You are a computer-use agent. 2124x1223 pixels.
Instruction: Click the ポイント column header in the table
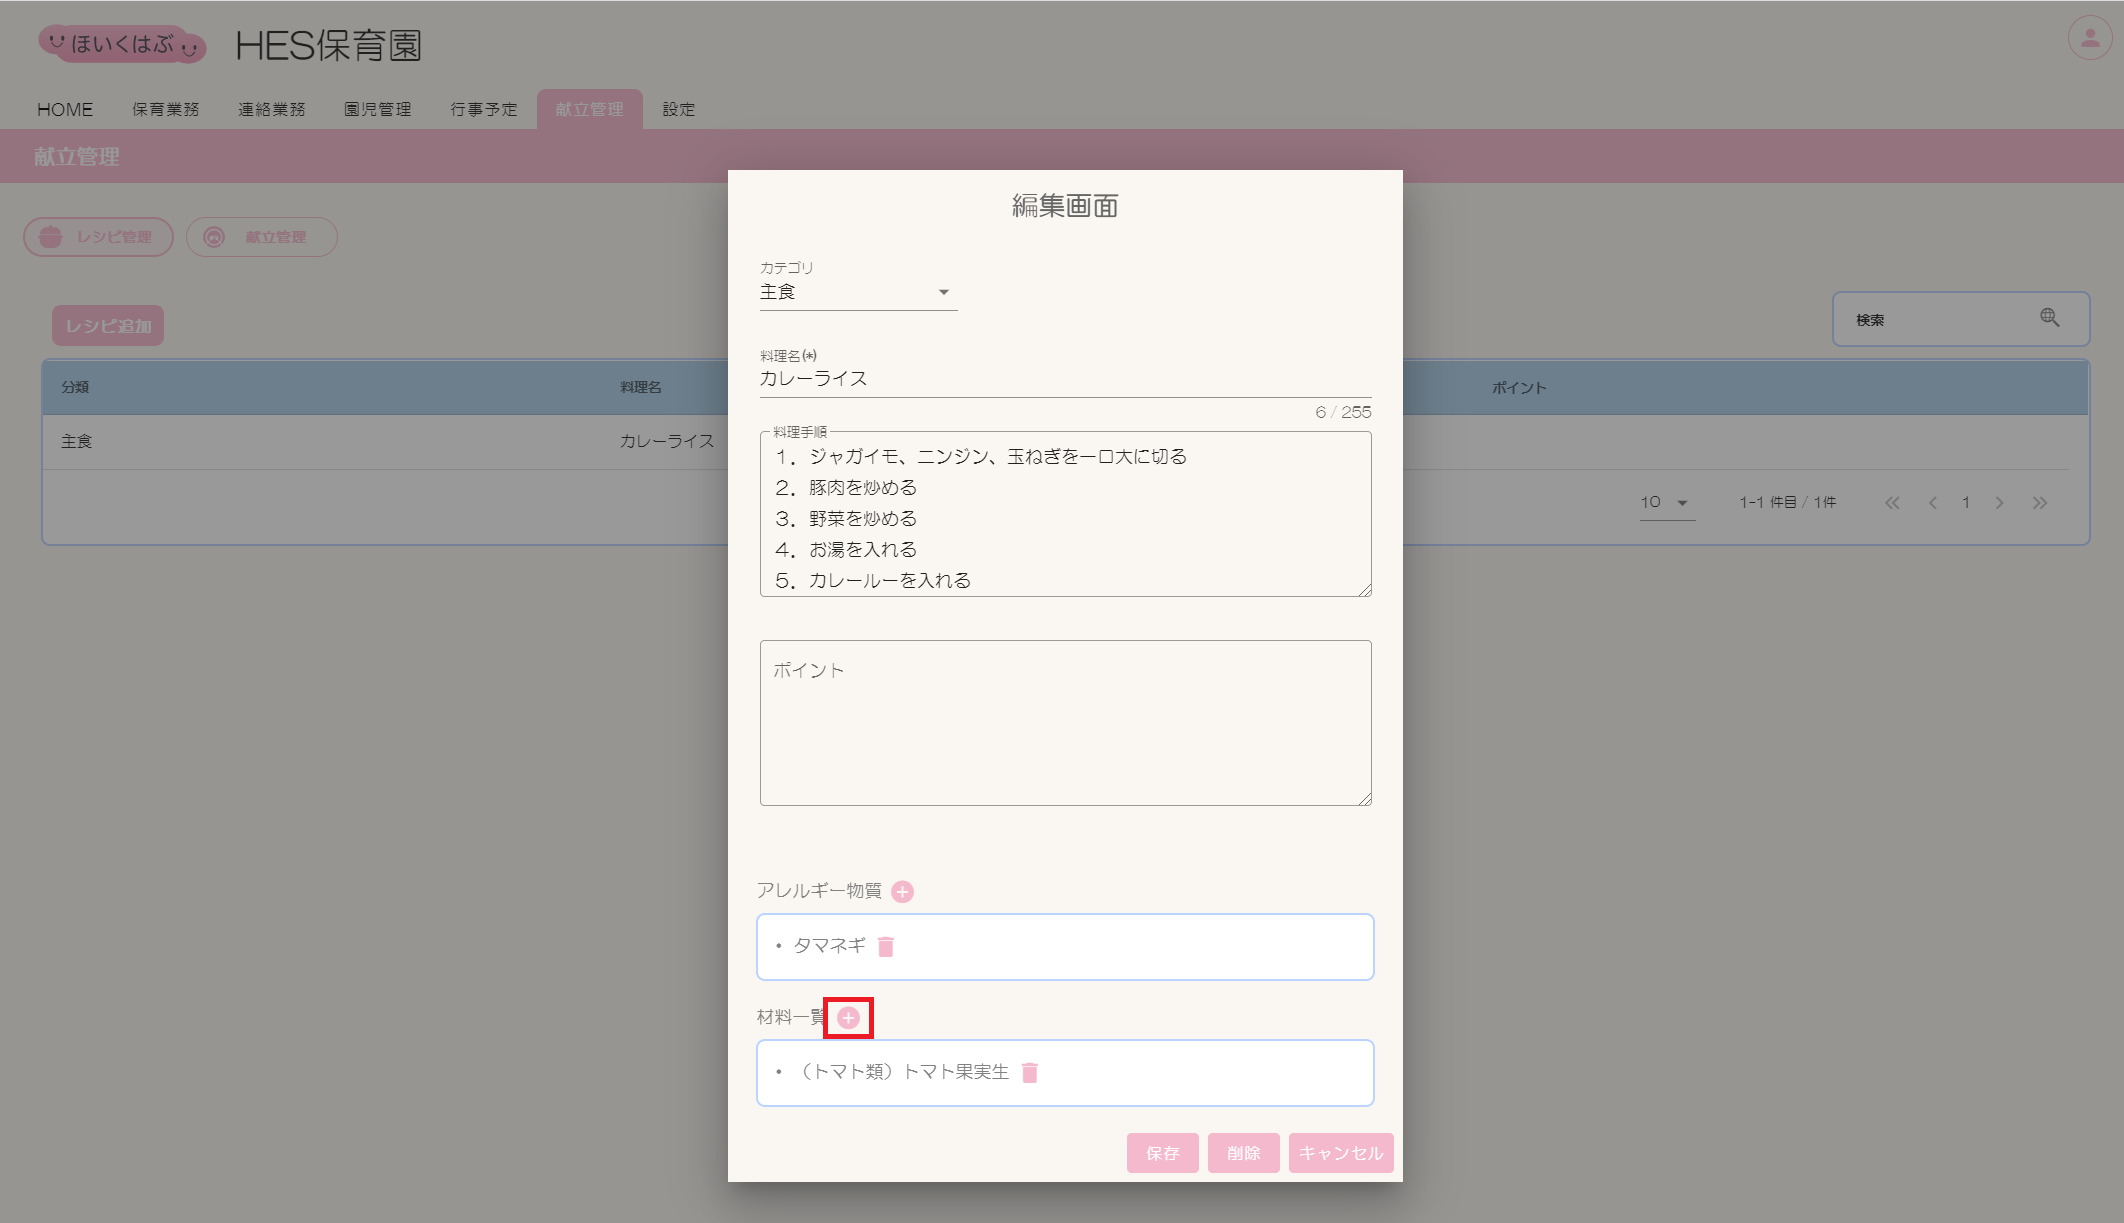(1520, 388)
